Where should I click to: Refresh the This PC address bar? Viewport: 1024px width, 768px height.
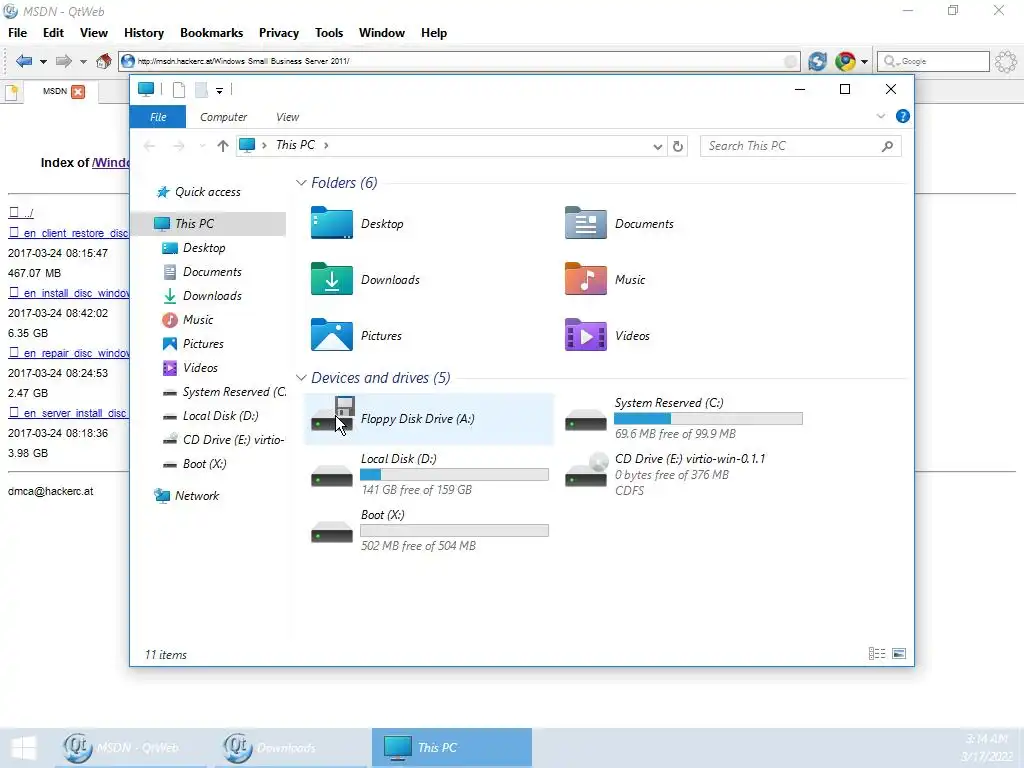point(678,146)
